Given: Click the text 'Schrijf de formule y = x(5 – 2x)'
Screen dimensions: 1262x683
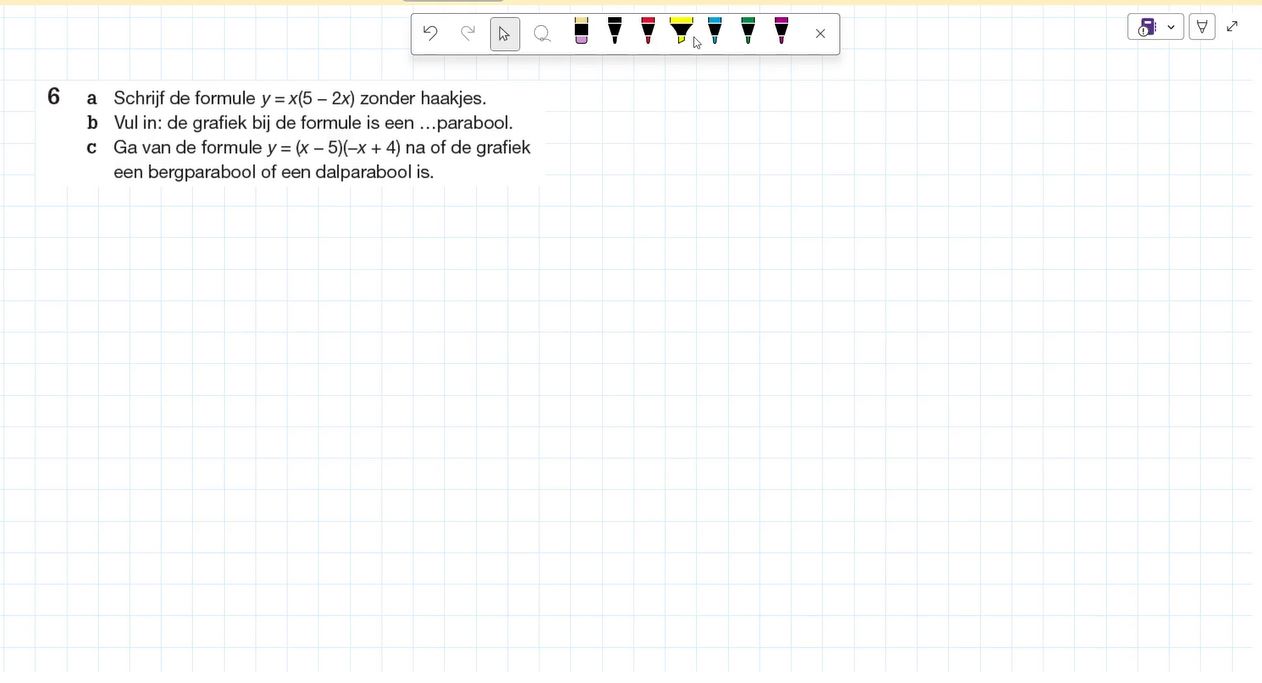Looking at the screenshot, I should [234, 98].
